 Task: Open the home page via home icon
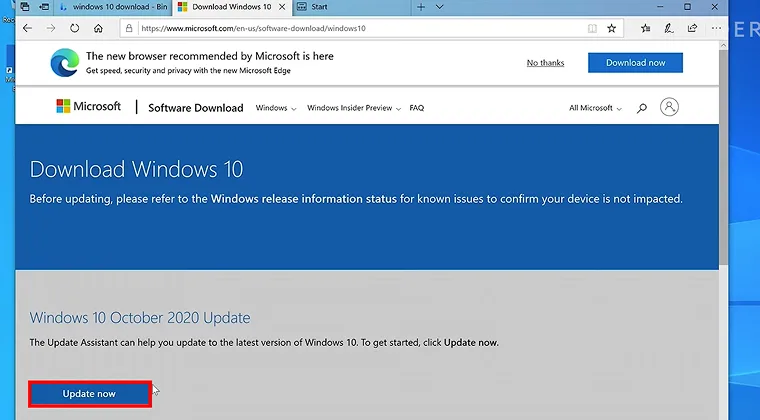(x=98, y=28)
